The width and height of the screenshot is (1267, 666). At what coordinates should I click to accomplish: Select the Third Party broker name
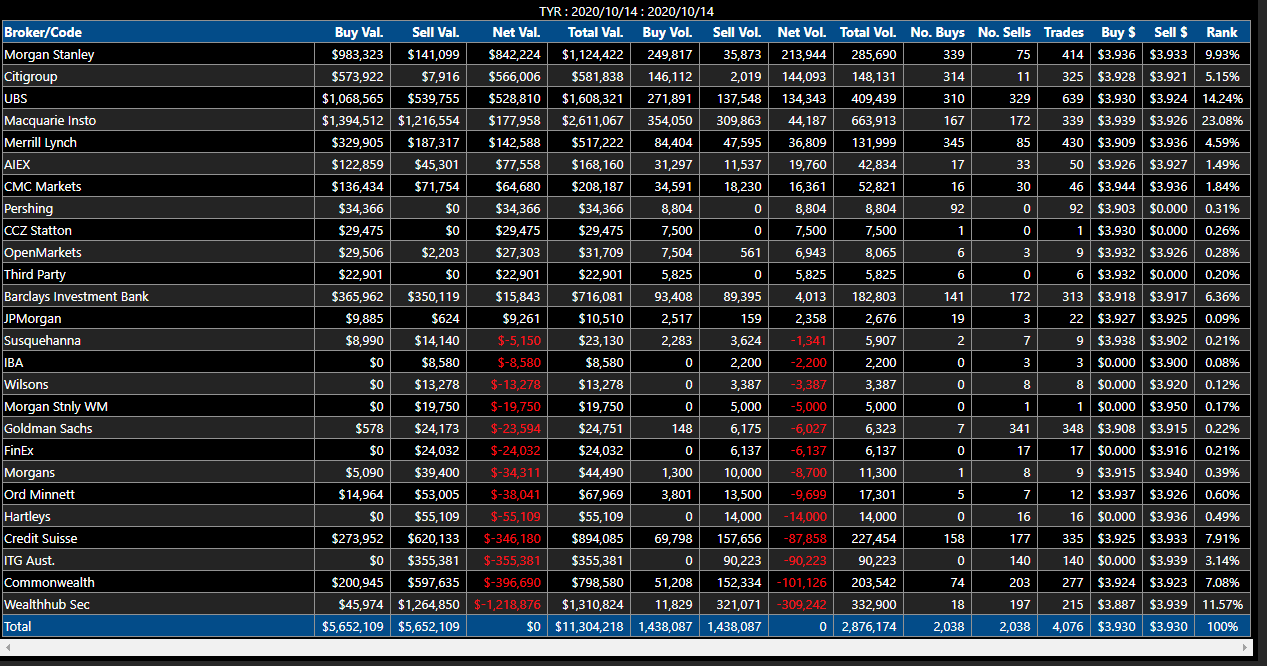coord(34,274)
